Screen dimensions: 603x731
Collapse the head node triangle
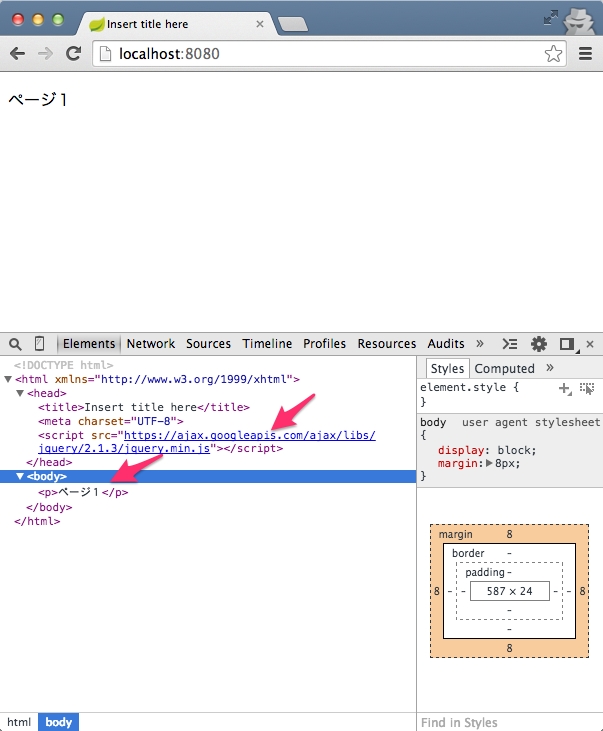[x=20, y=393]
